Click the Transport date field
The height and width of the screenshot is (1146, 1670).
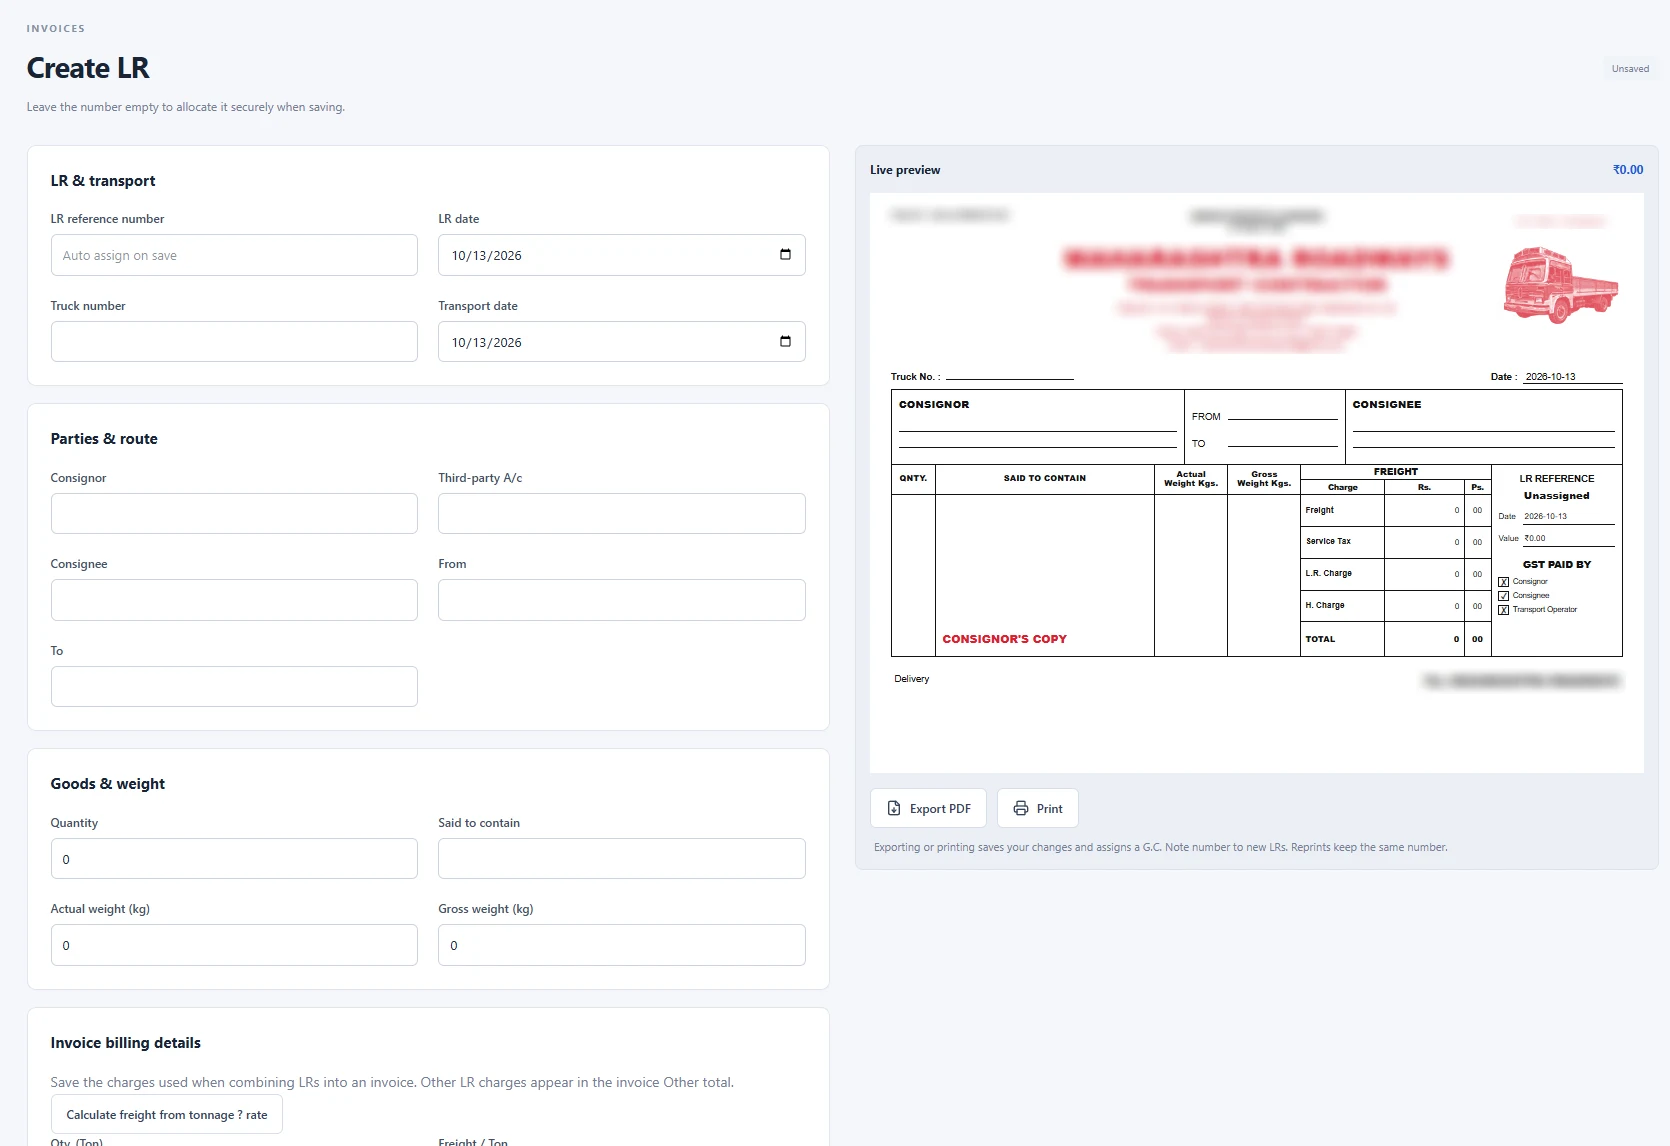(x=621, y=342)
